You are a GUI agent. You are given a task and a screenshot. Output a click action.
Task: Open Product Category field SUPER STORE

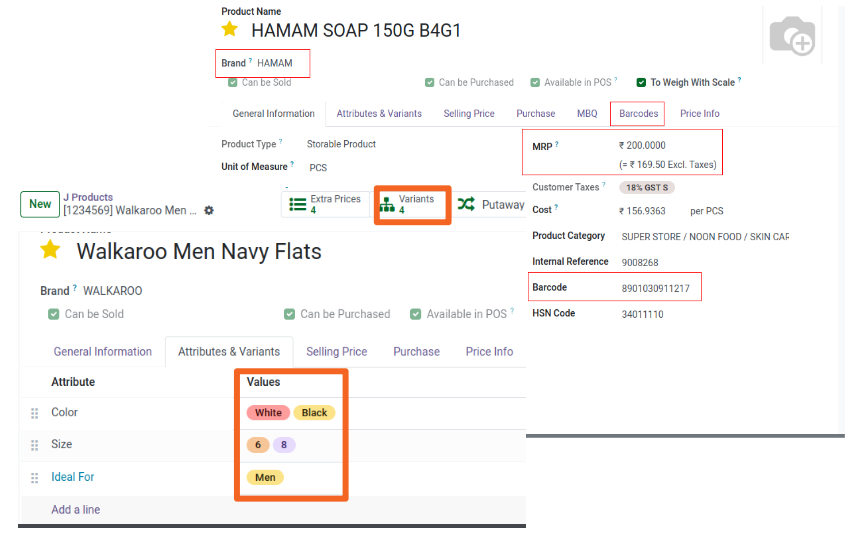point(705,237)
